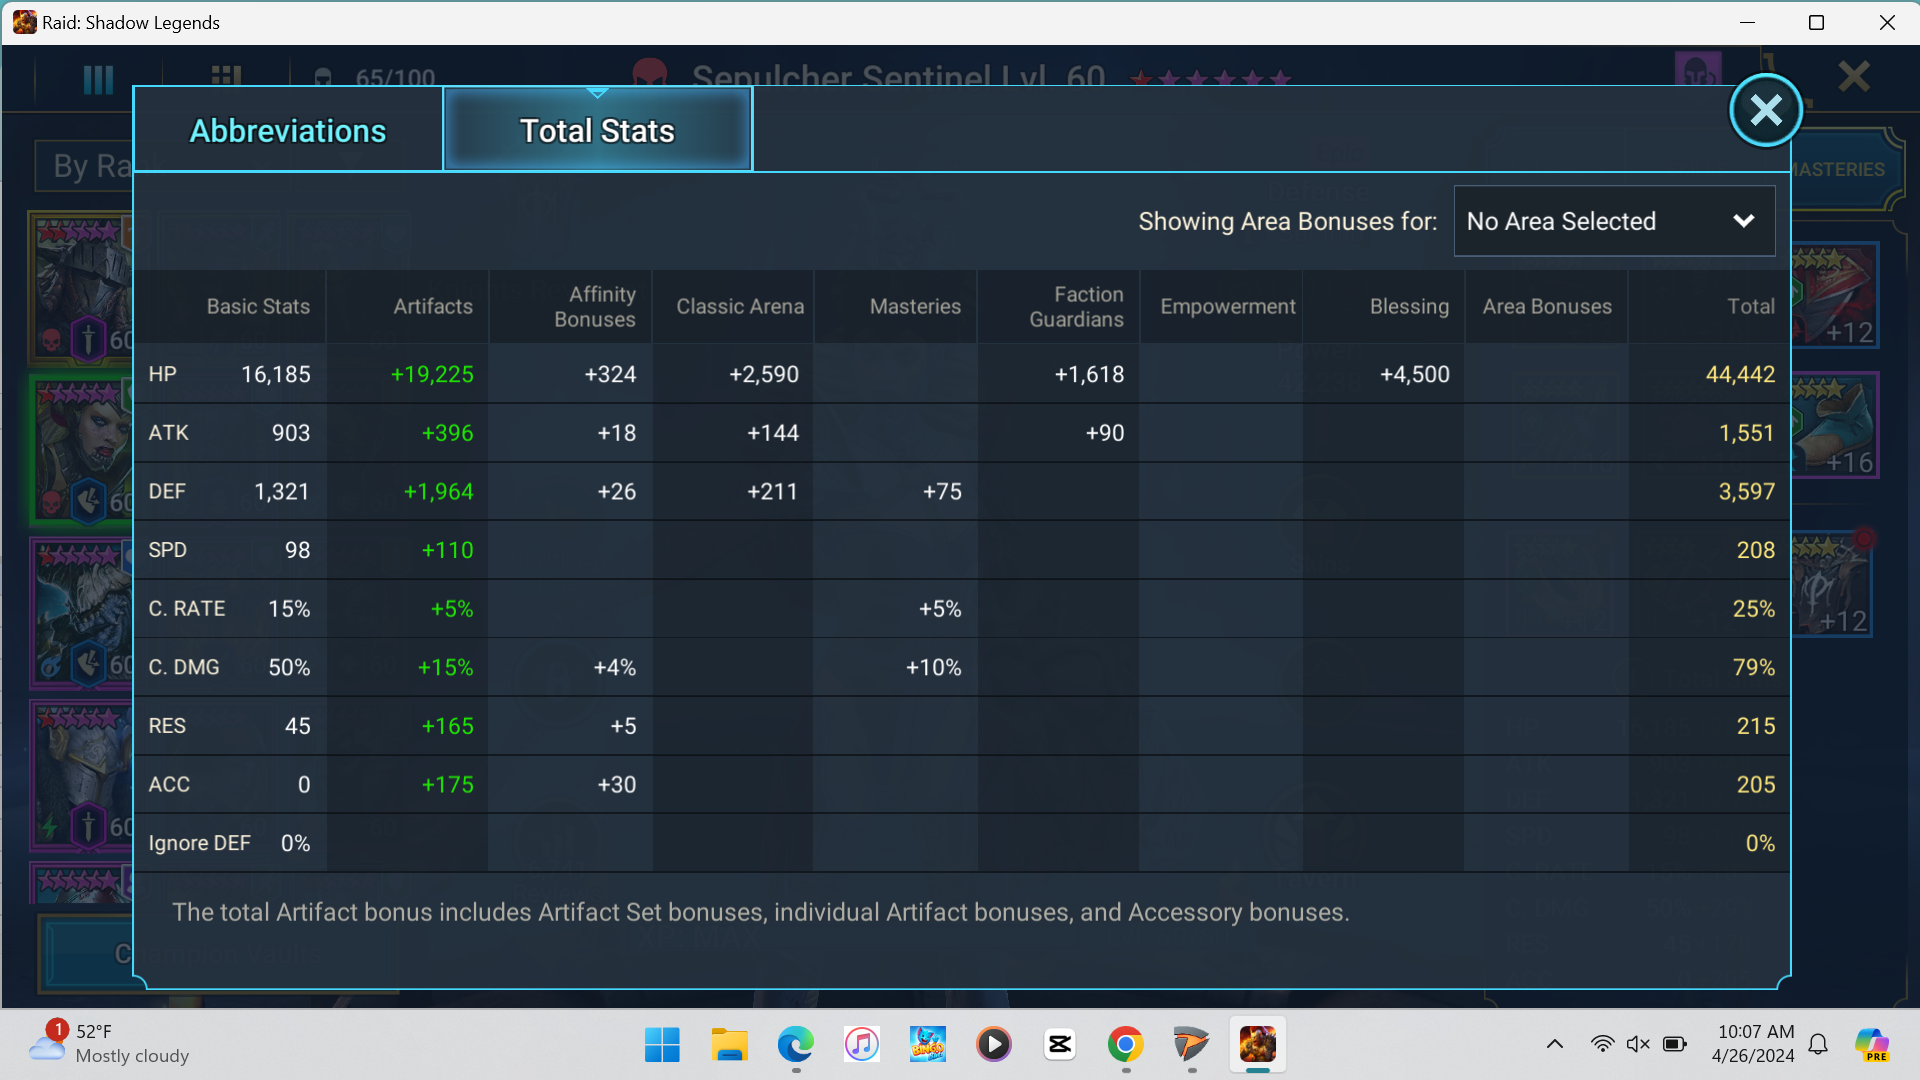Open the Plarium Play icon in taskbar
The height and width of the screenshot is (1080, 1920).
tap(1191, 1045)
